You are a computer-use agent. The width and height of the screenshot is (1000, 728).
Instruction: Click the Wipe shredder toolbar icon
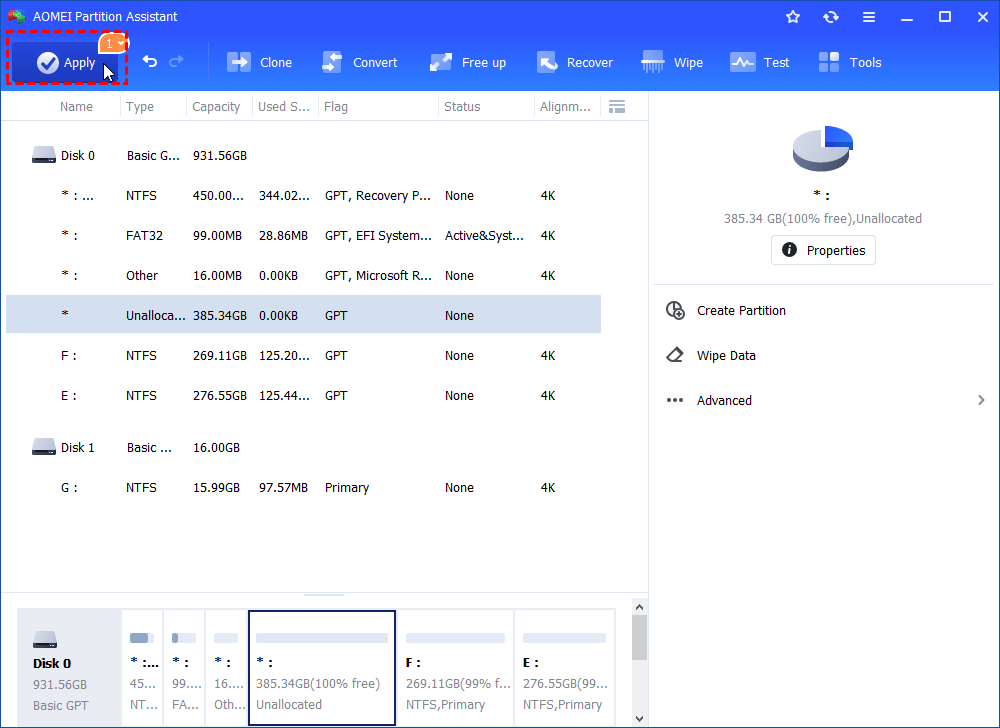[653, 62]
